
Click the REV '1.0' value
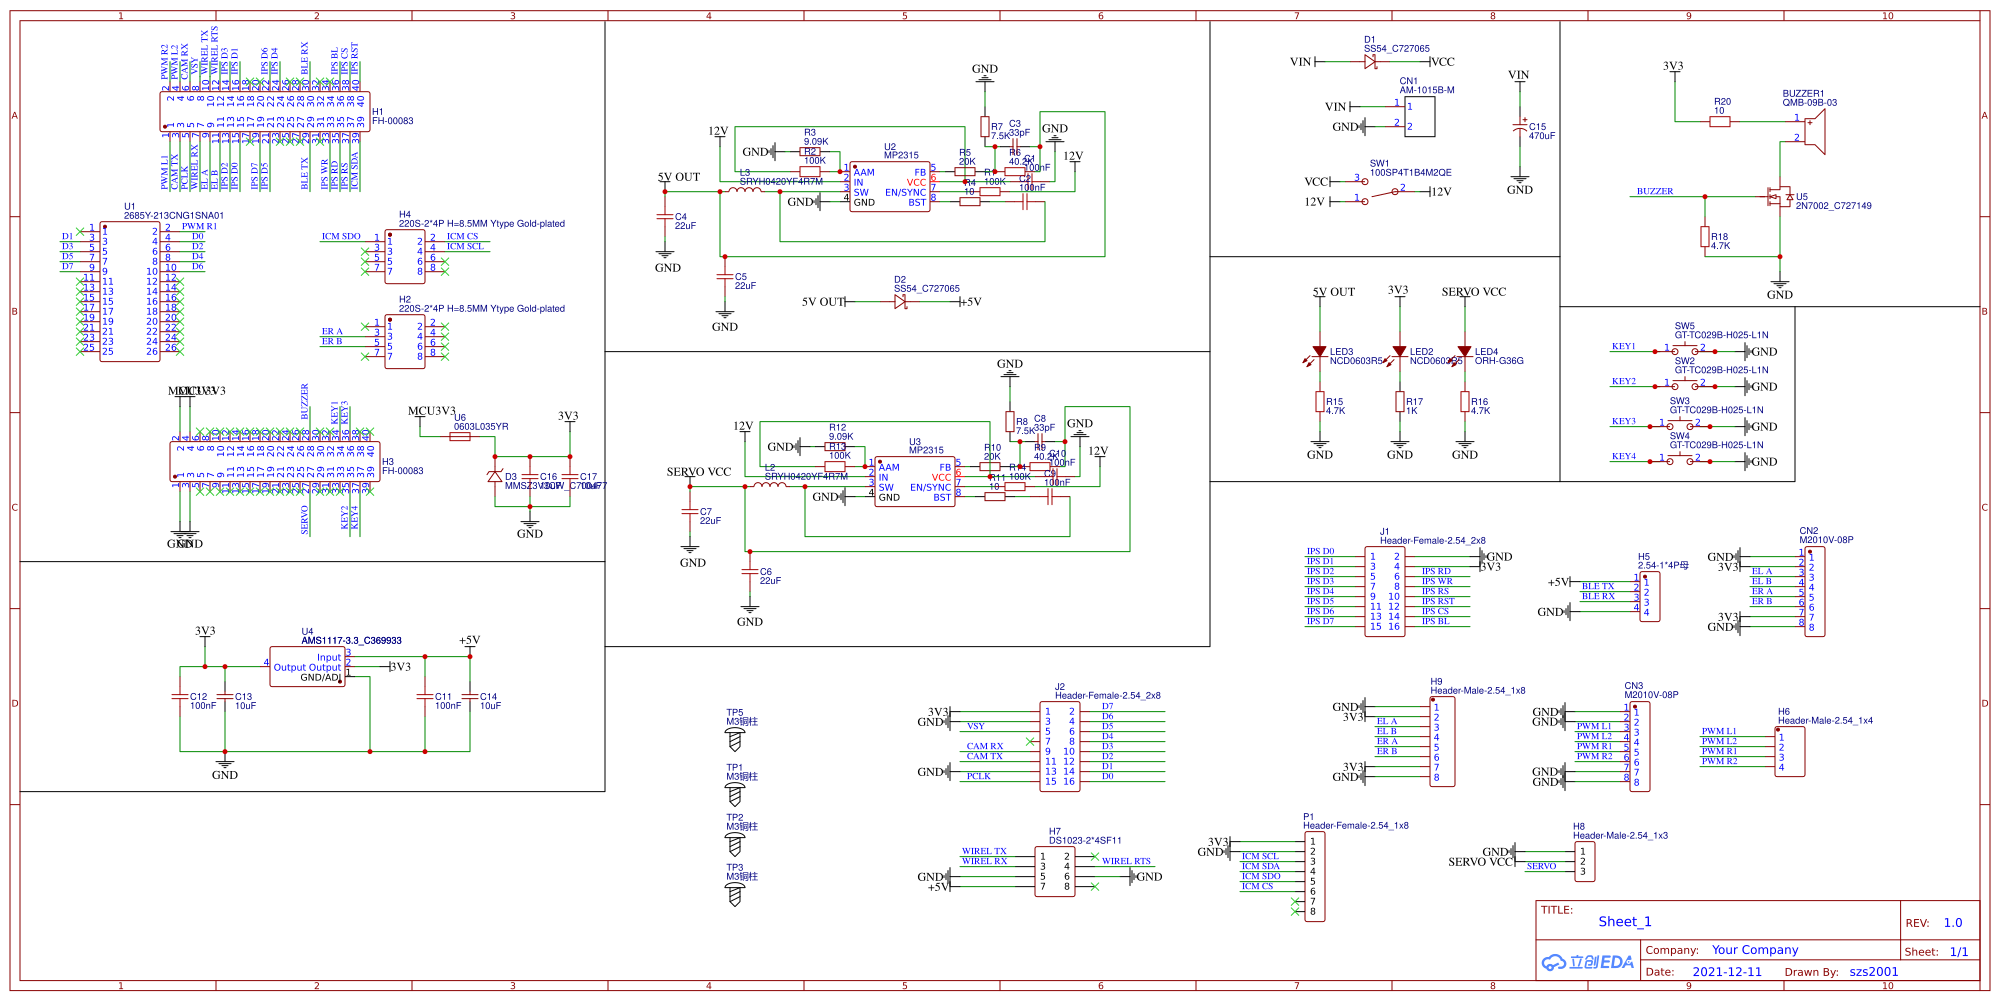tap(1953, 923)
